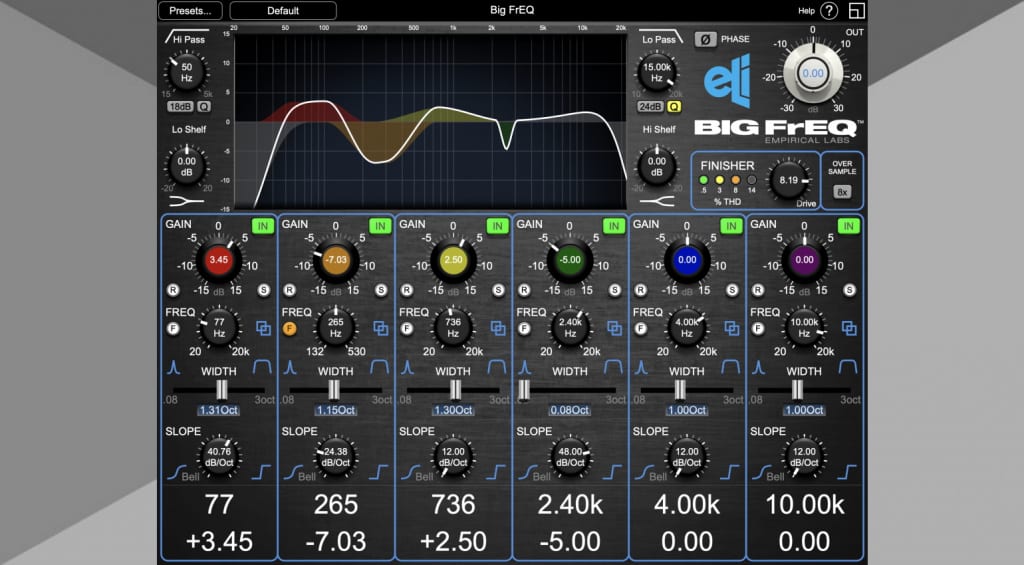Click the S solo icon on the orange band

pyautogui.click(x=381, y=290)
